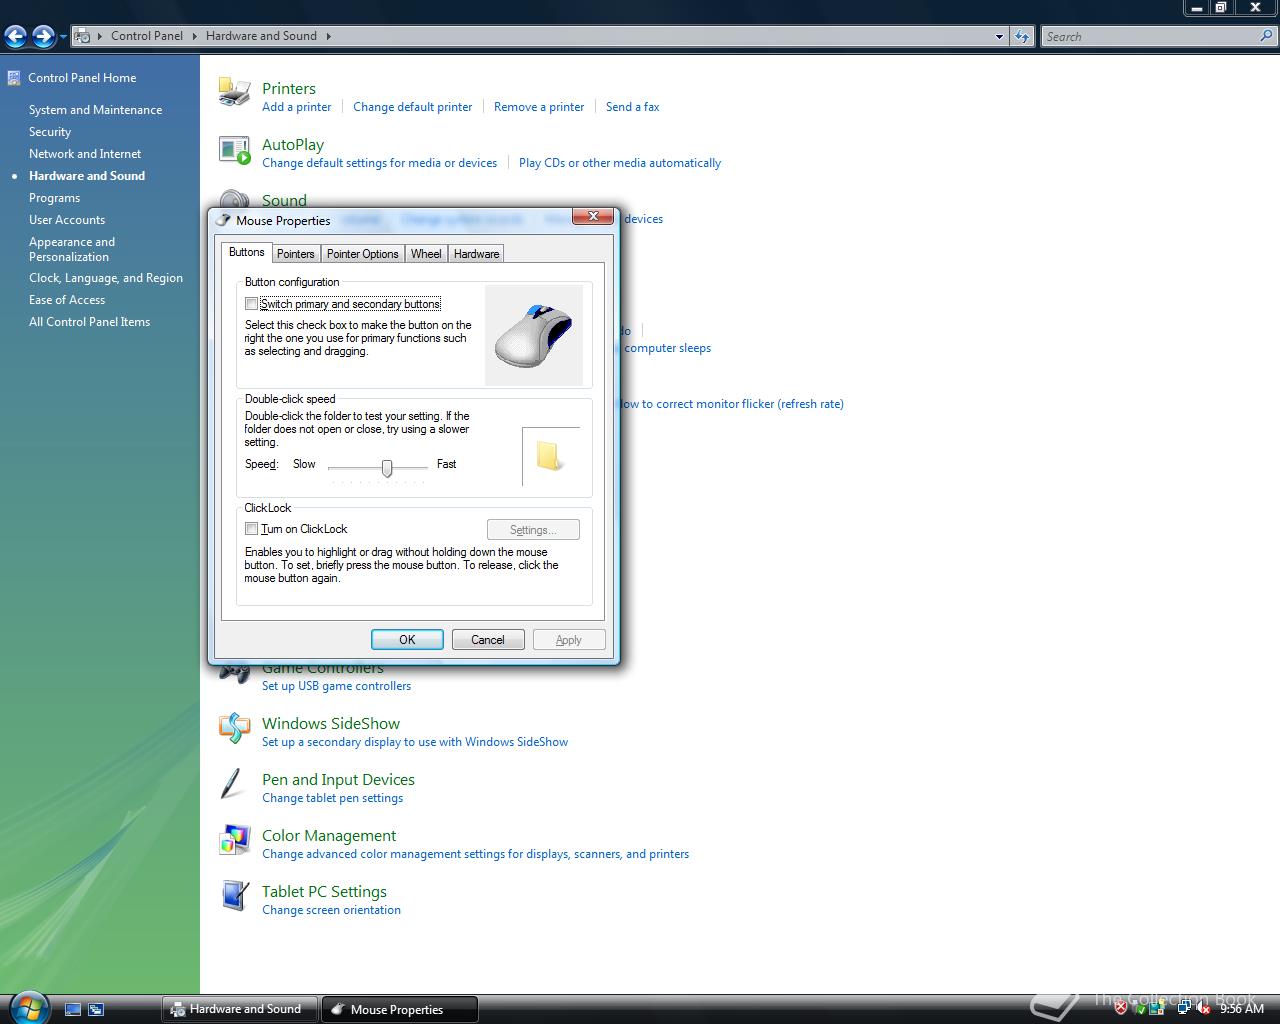The width and height of the screenshot is (1280, 1024).
Task: Click Mouse Properties taskbar button
Action: point(400,1009)
